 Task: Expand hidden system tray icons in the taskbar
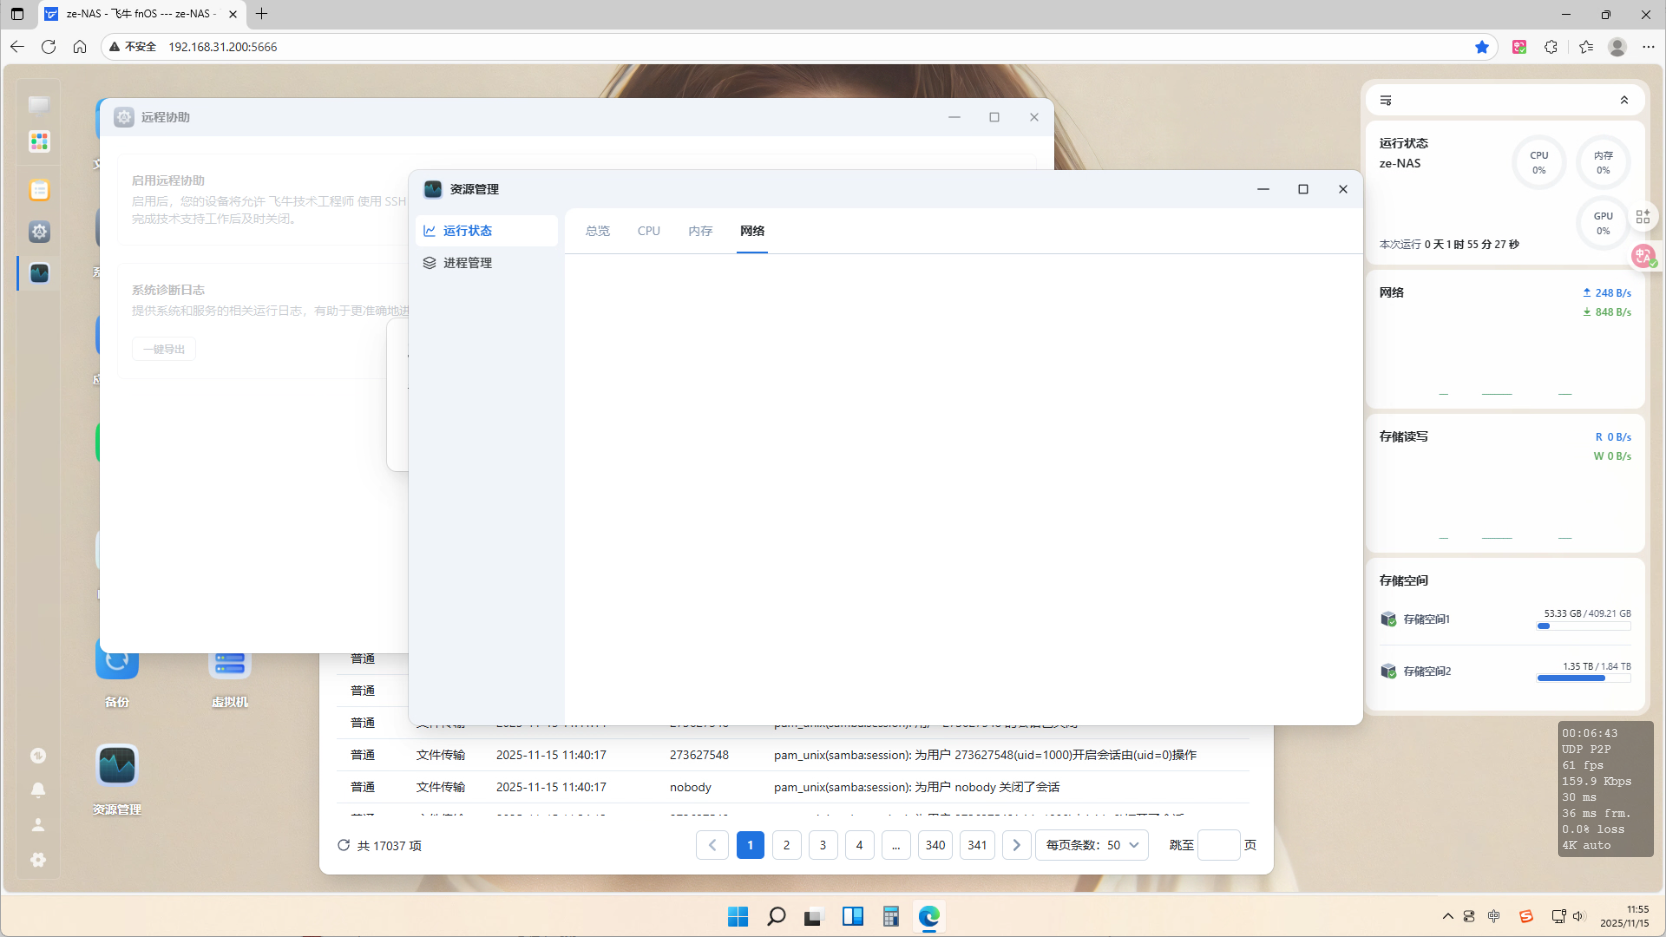click(1447, 916)
